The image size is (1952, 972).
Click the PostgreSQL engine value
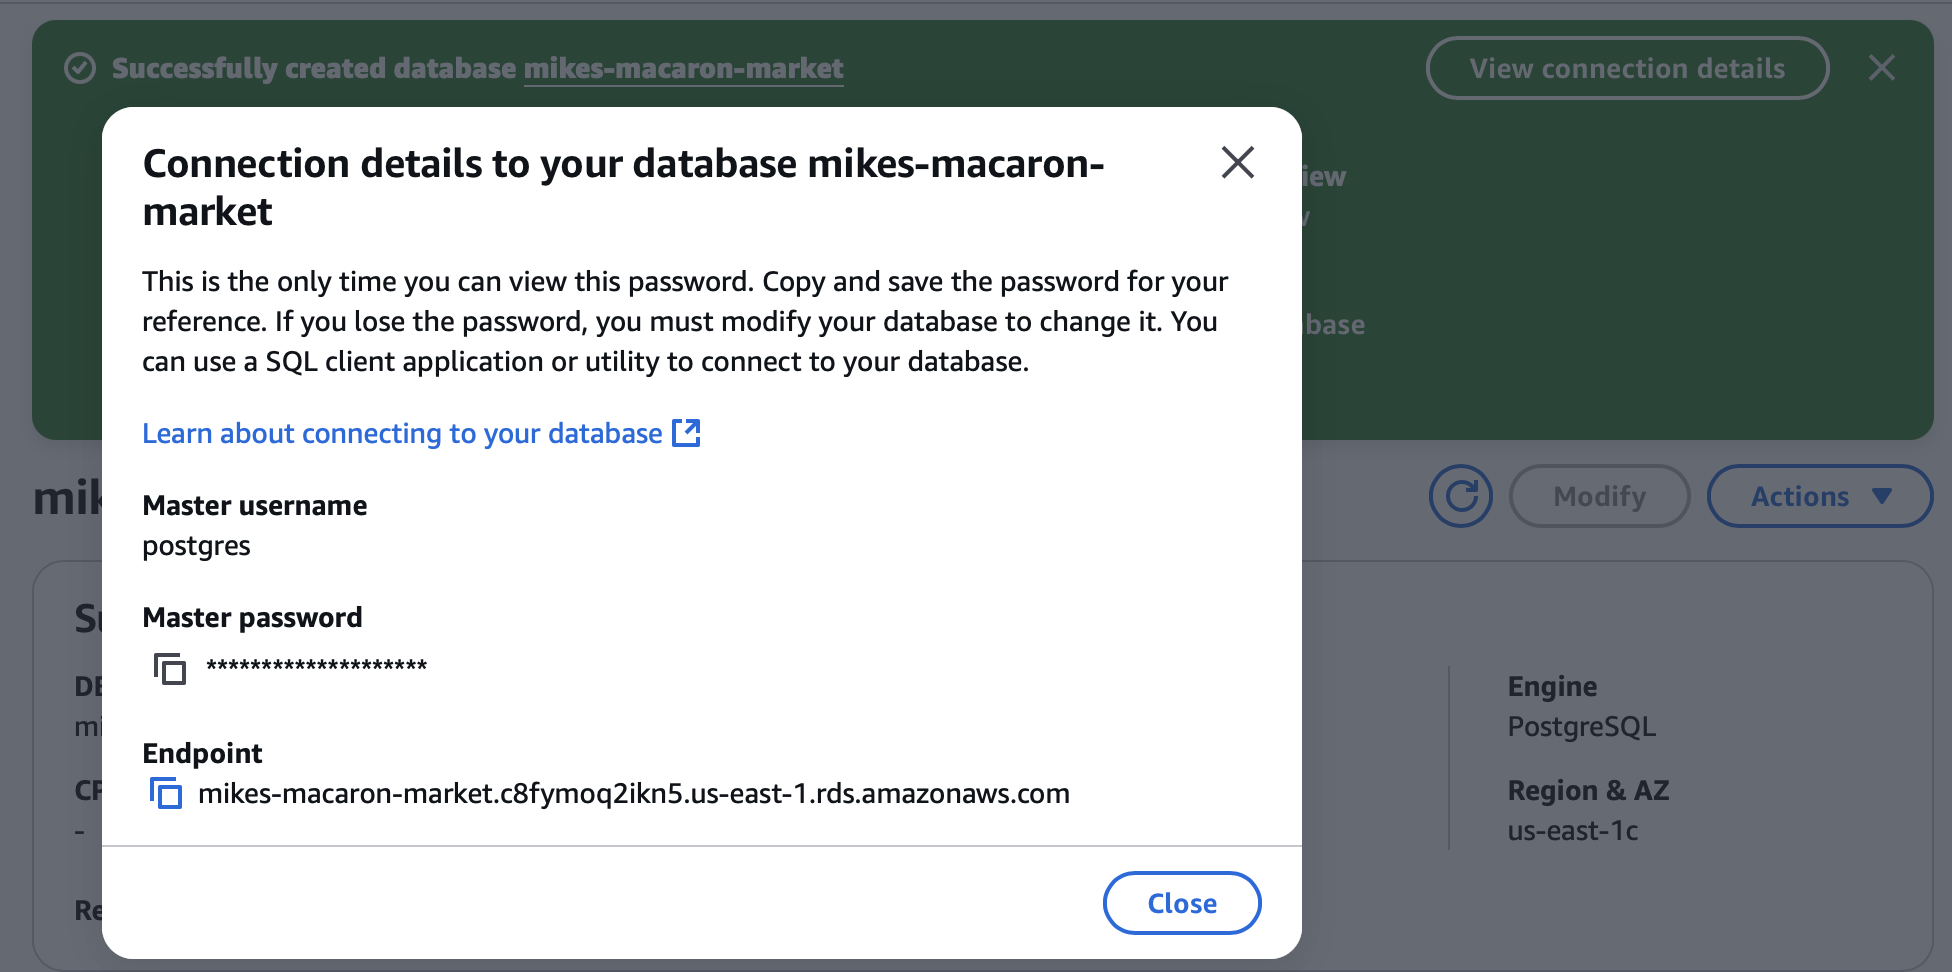coord(1581,727)
